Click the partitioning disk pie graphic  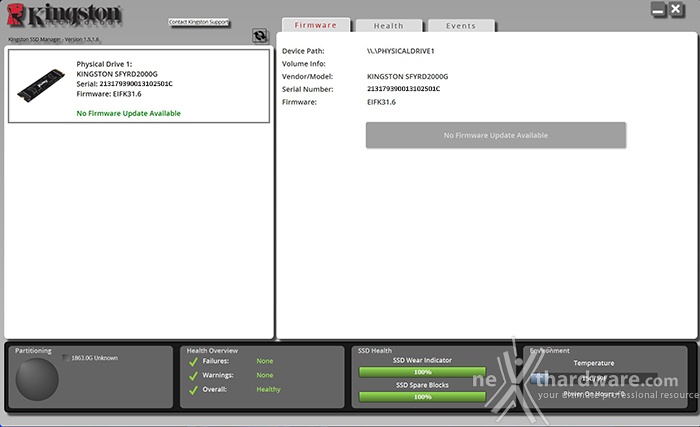[x=37, y=379]
